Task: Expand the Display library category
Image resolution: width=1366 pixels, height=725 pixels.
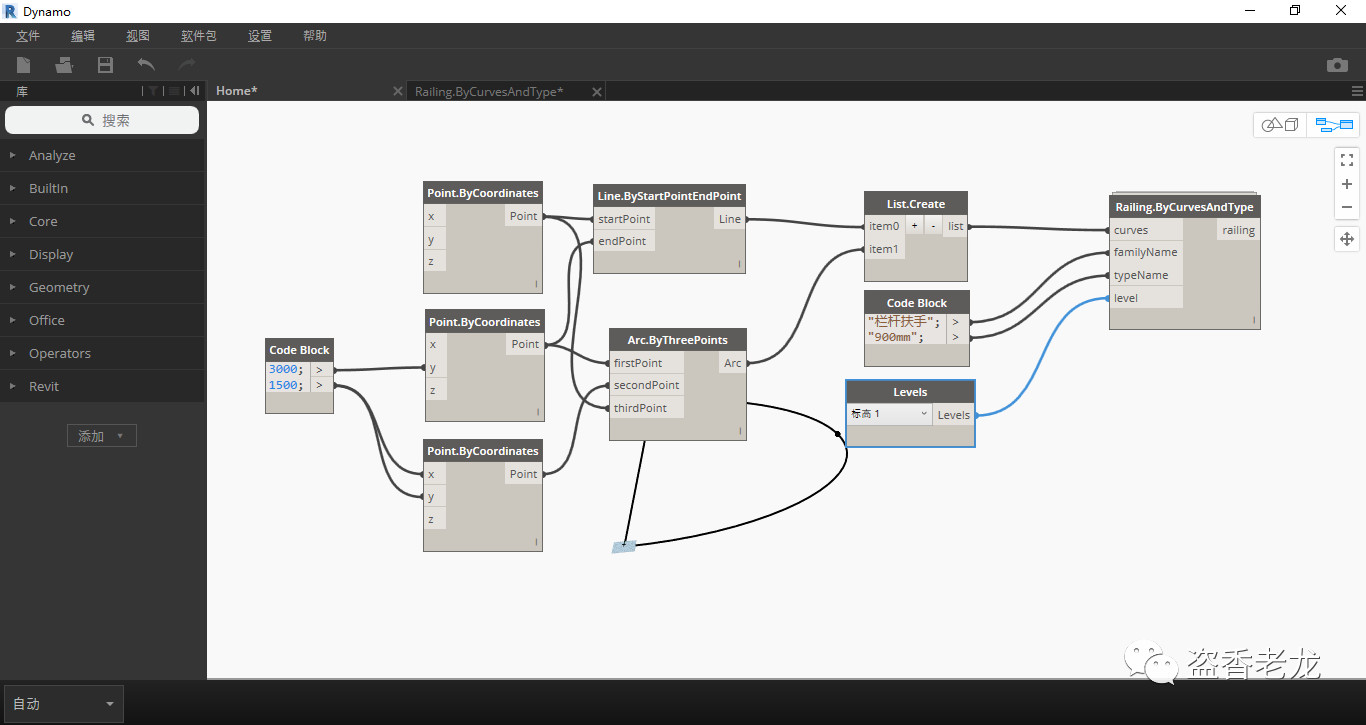Action: tap(102, 254)
